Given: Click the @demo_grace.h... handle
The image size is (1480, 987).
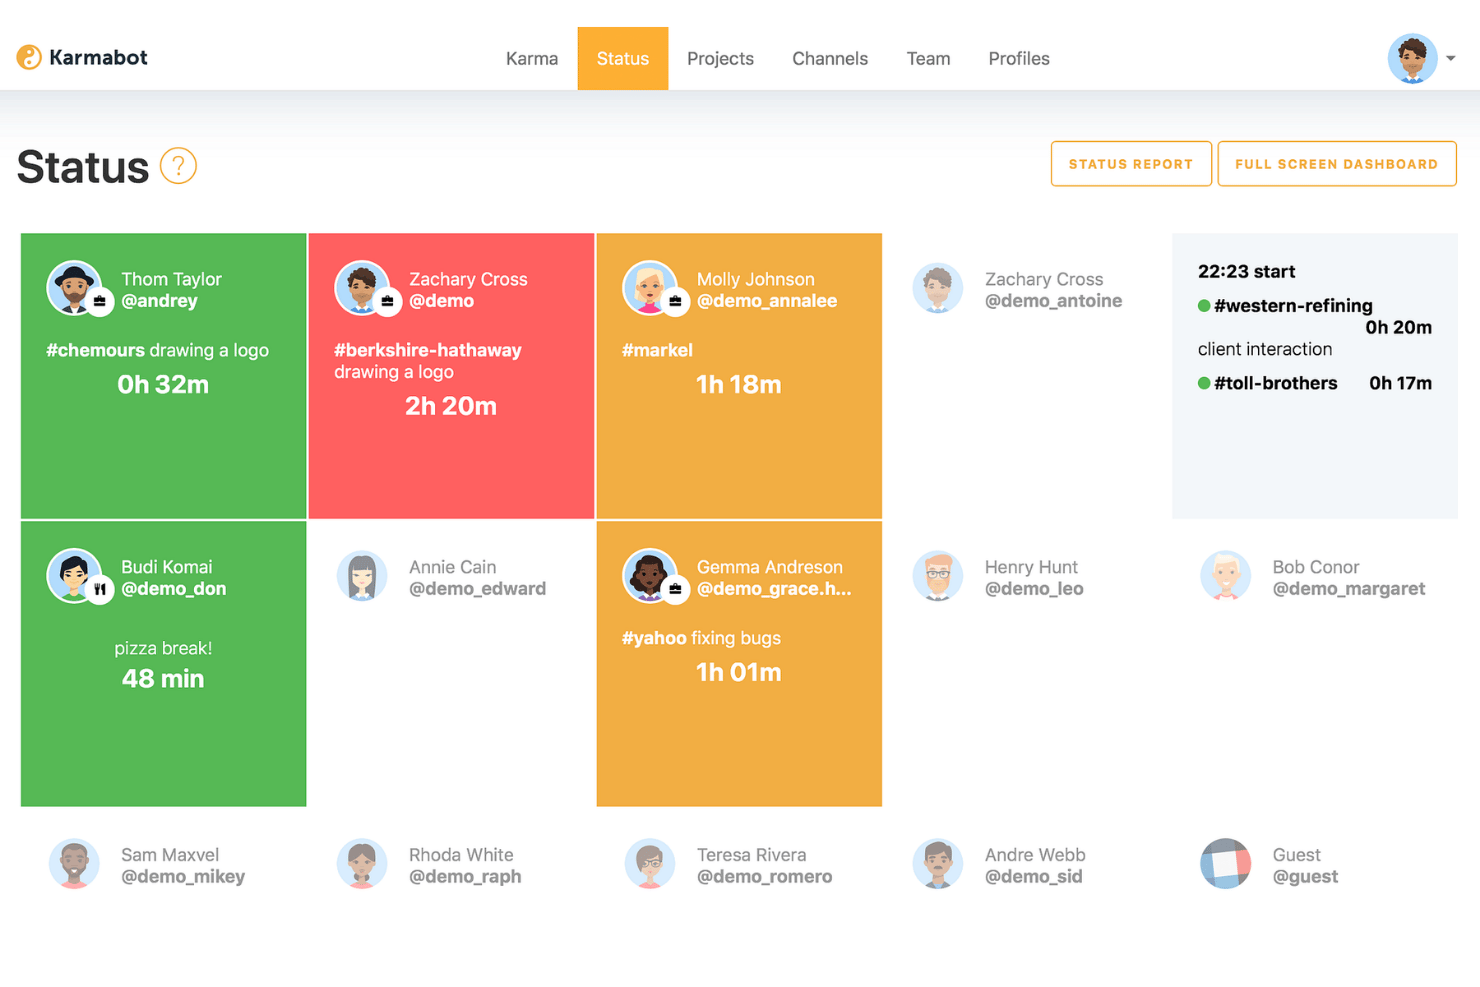Looking at the screenshot, I should coord(774,589).
